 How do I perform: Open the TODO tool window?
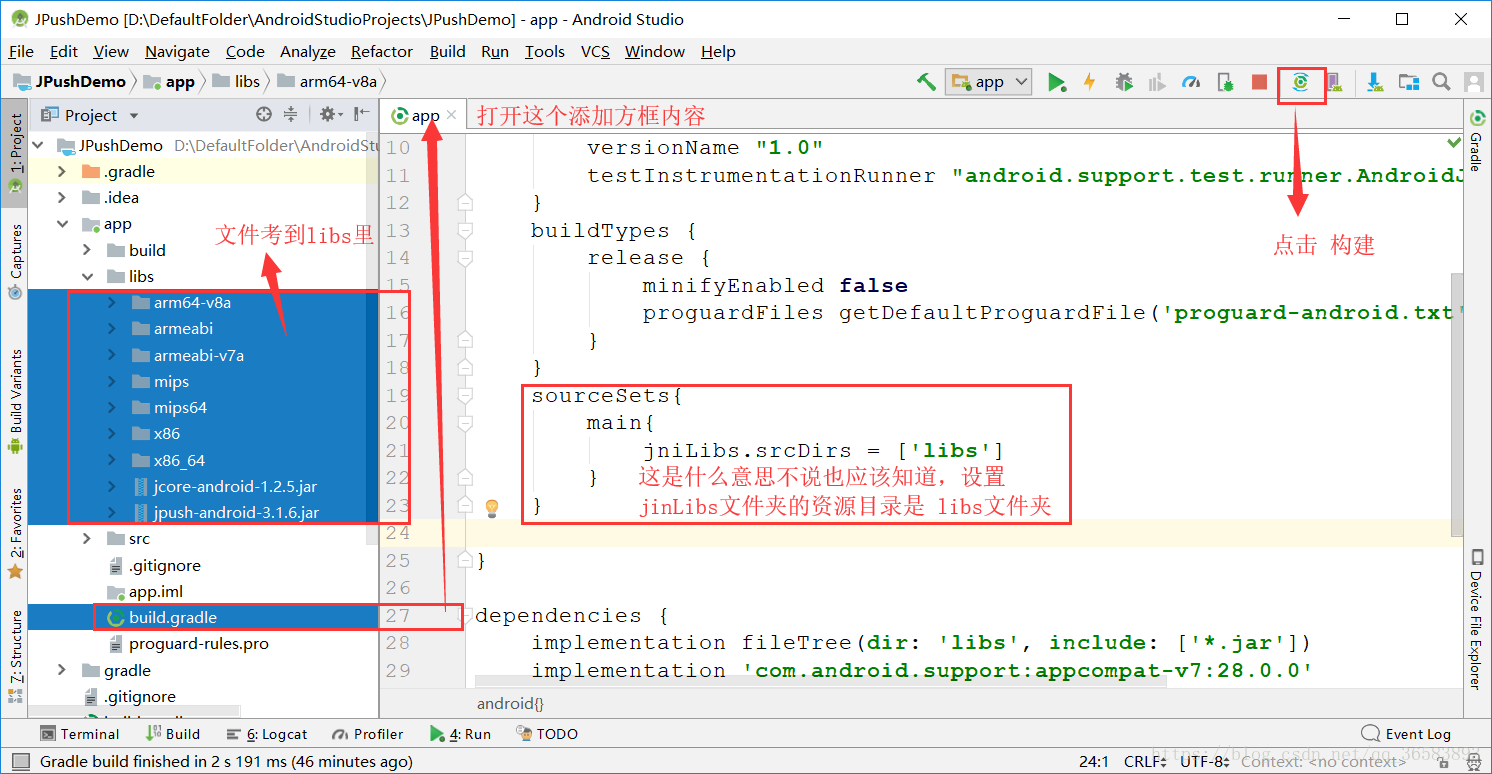pos(547,734)
